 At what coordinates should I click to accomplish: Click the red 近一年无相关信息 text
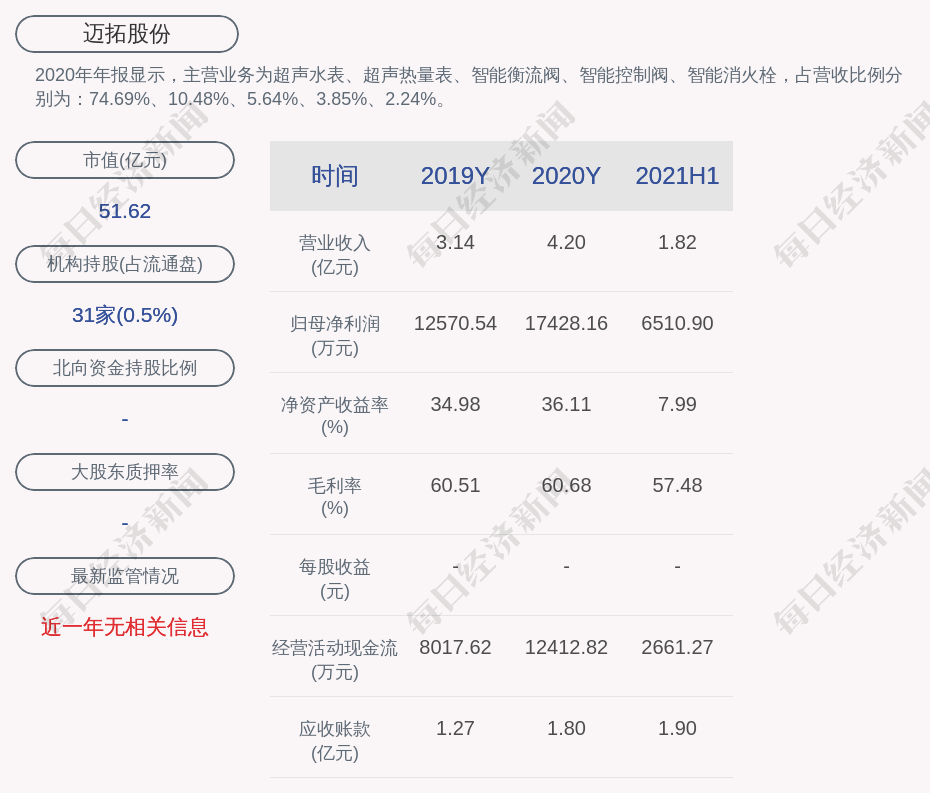(125, 627)
